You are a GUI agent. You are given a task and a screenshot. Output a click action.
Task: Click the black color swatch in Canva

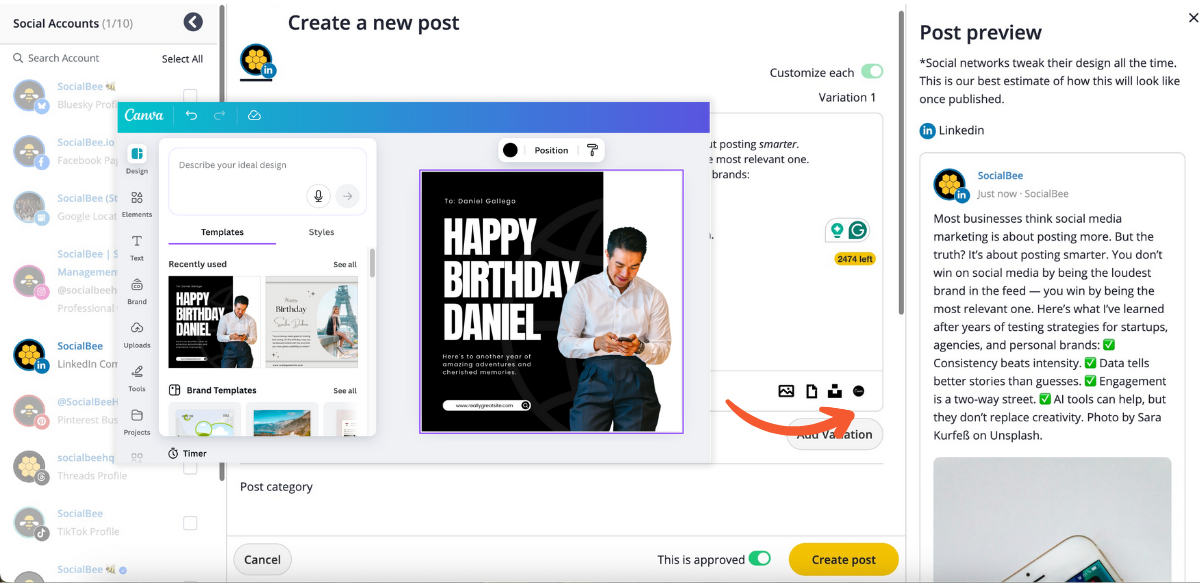click(x=510, y=150)
